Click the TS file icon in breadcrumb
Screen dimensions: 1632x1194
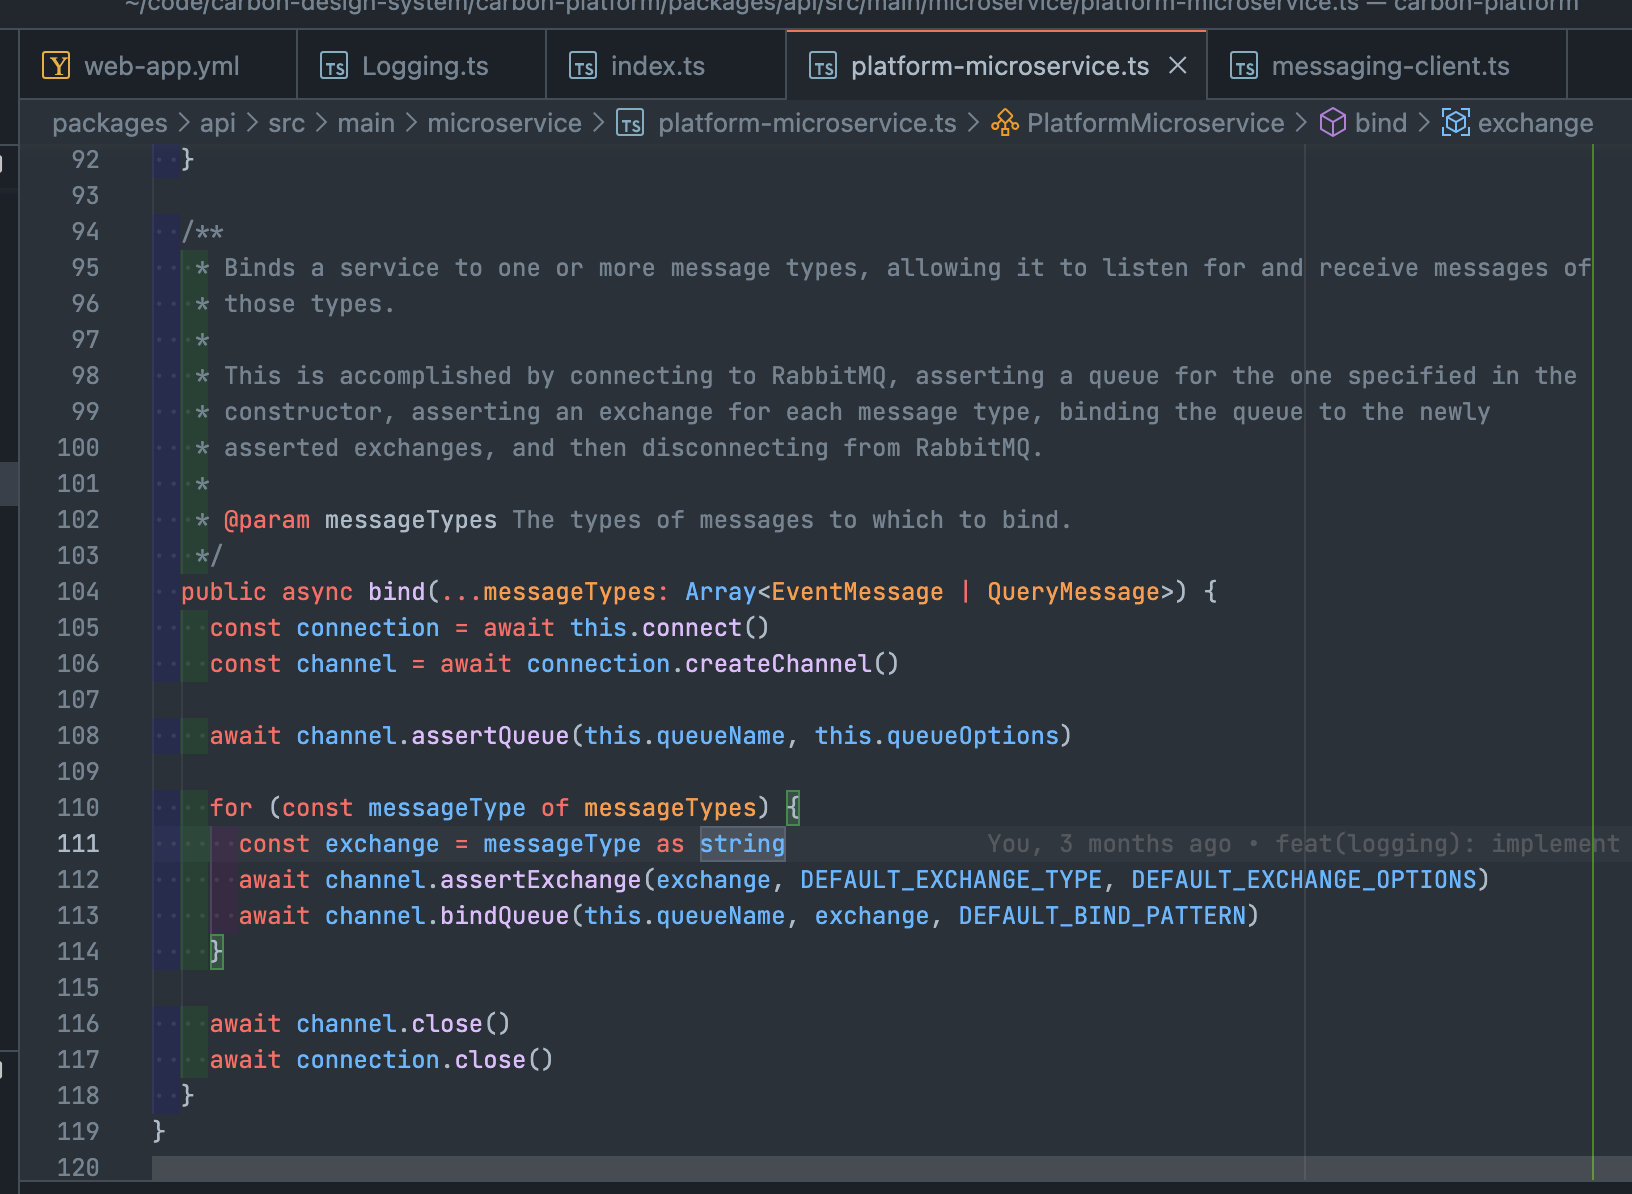click(630, 123)
